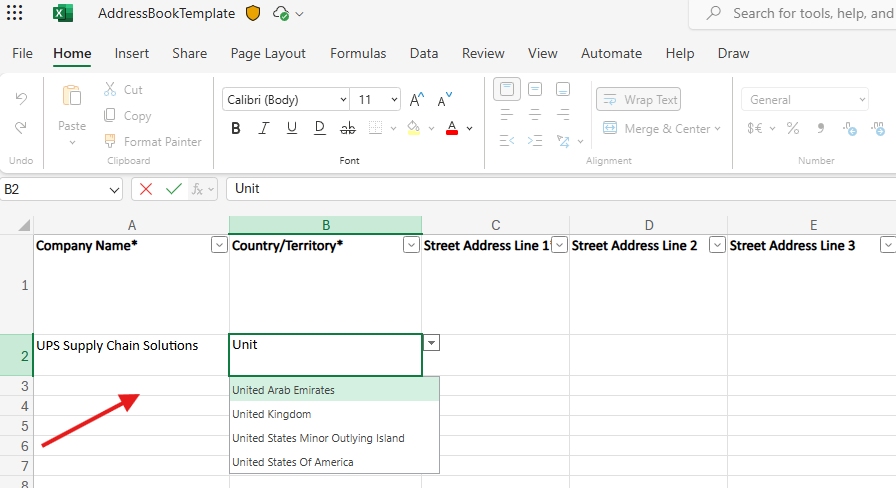
Task: Click Merge & Center
Action: click(656, 129)
